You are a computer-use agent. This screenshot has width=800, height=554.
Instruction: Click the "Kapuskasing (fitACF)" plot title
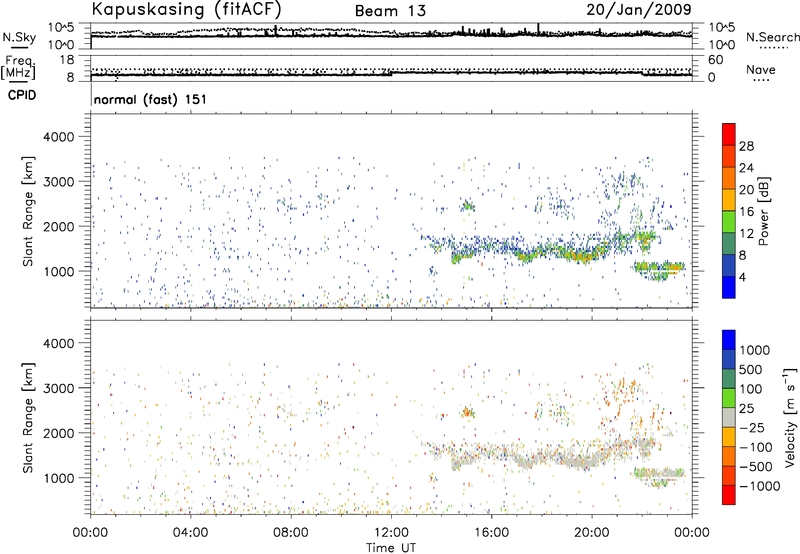186,9
